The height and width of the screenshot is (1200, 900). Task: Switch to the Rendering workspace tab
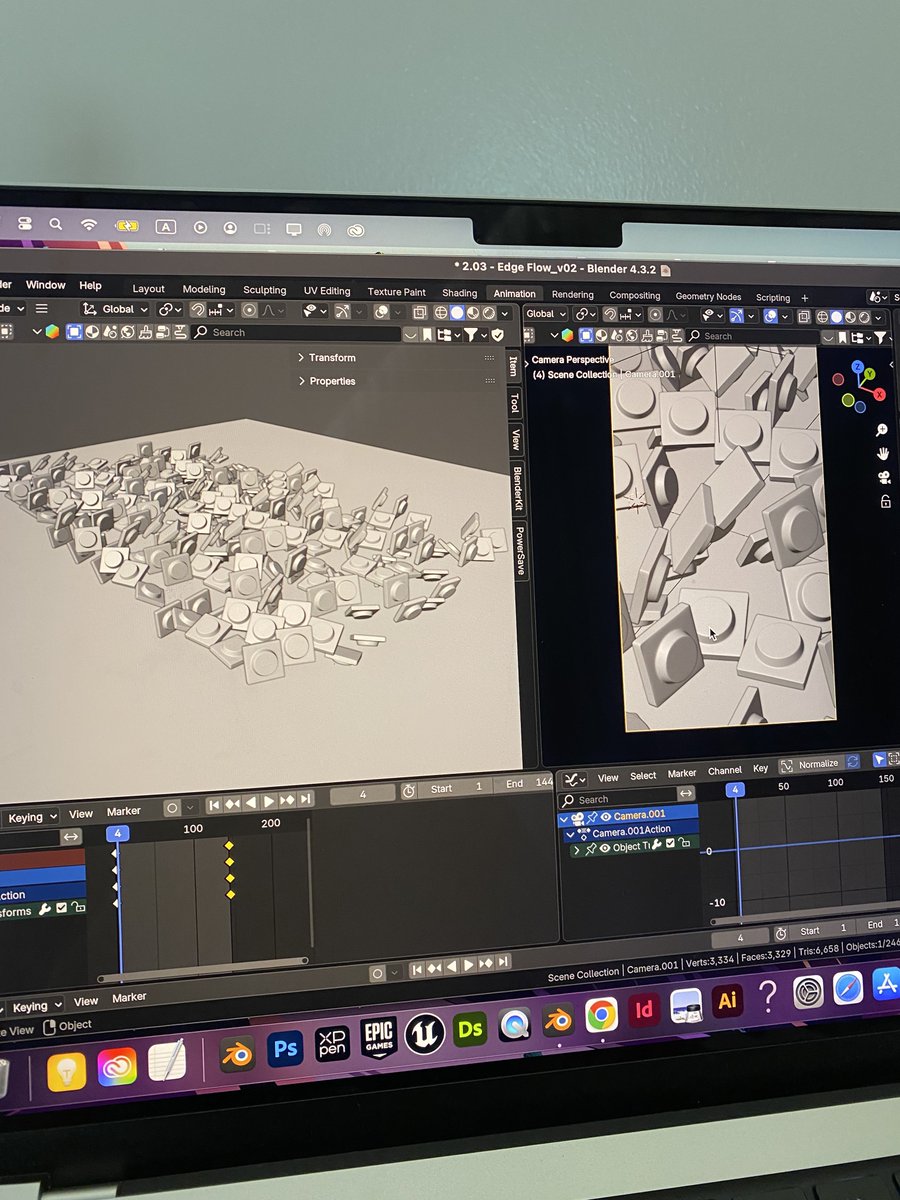[572, 295]
